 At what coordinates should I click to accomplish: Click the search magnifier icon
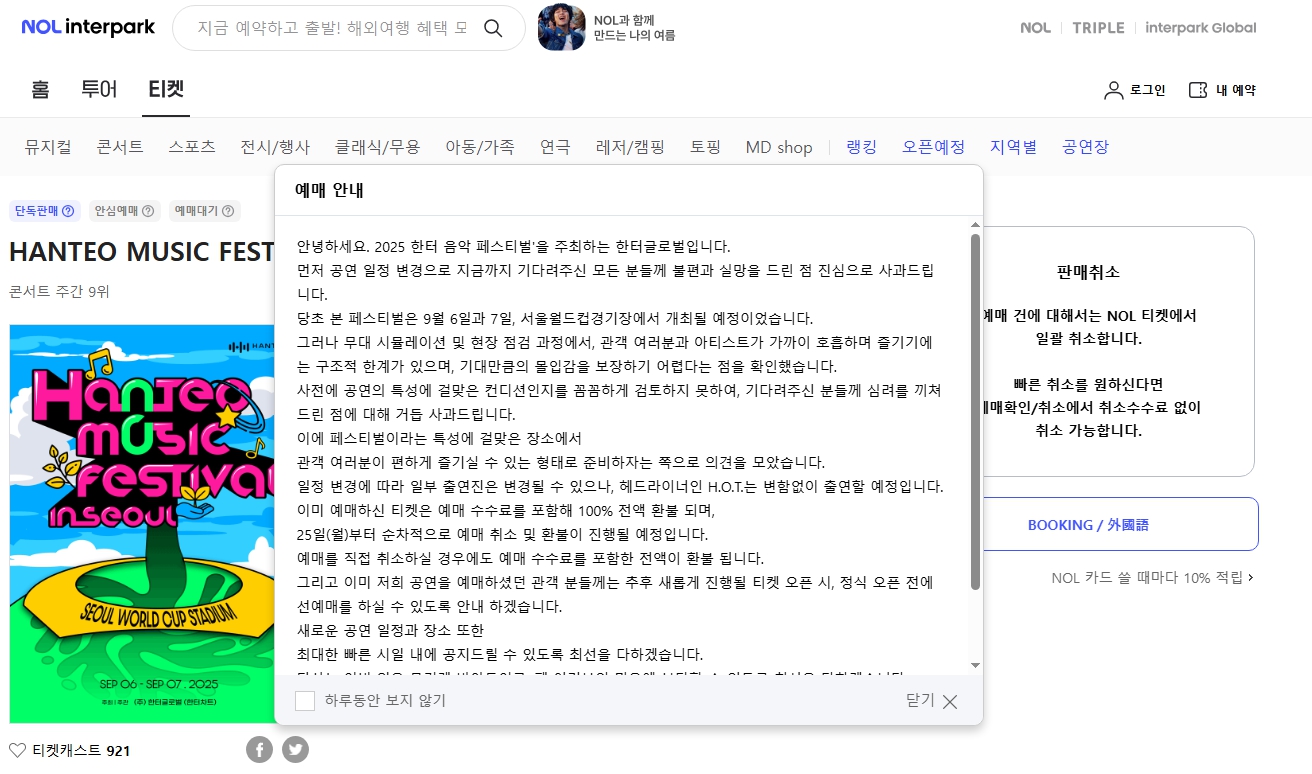click(x=493, y=28)
